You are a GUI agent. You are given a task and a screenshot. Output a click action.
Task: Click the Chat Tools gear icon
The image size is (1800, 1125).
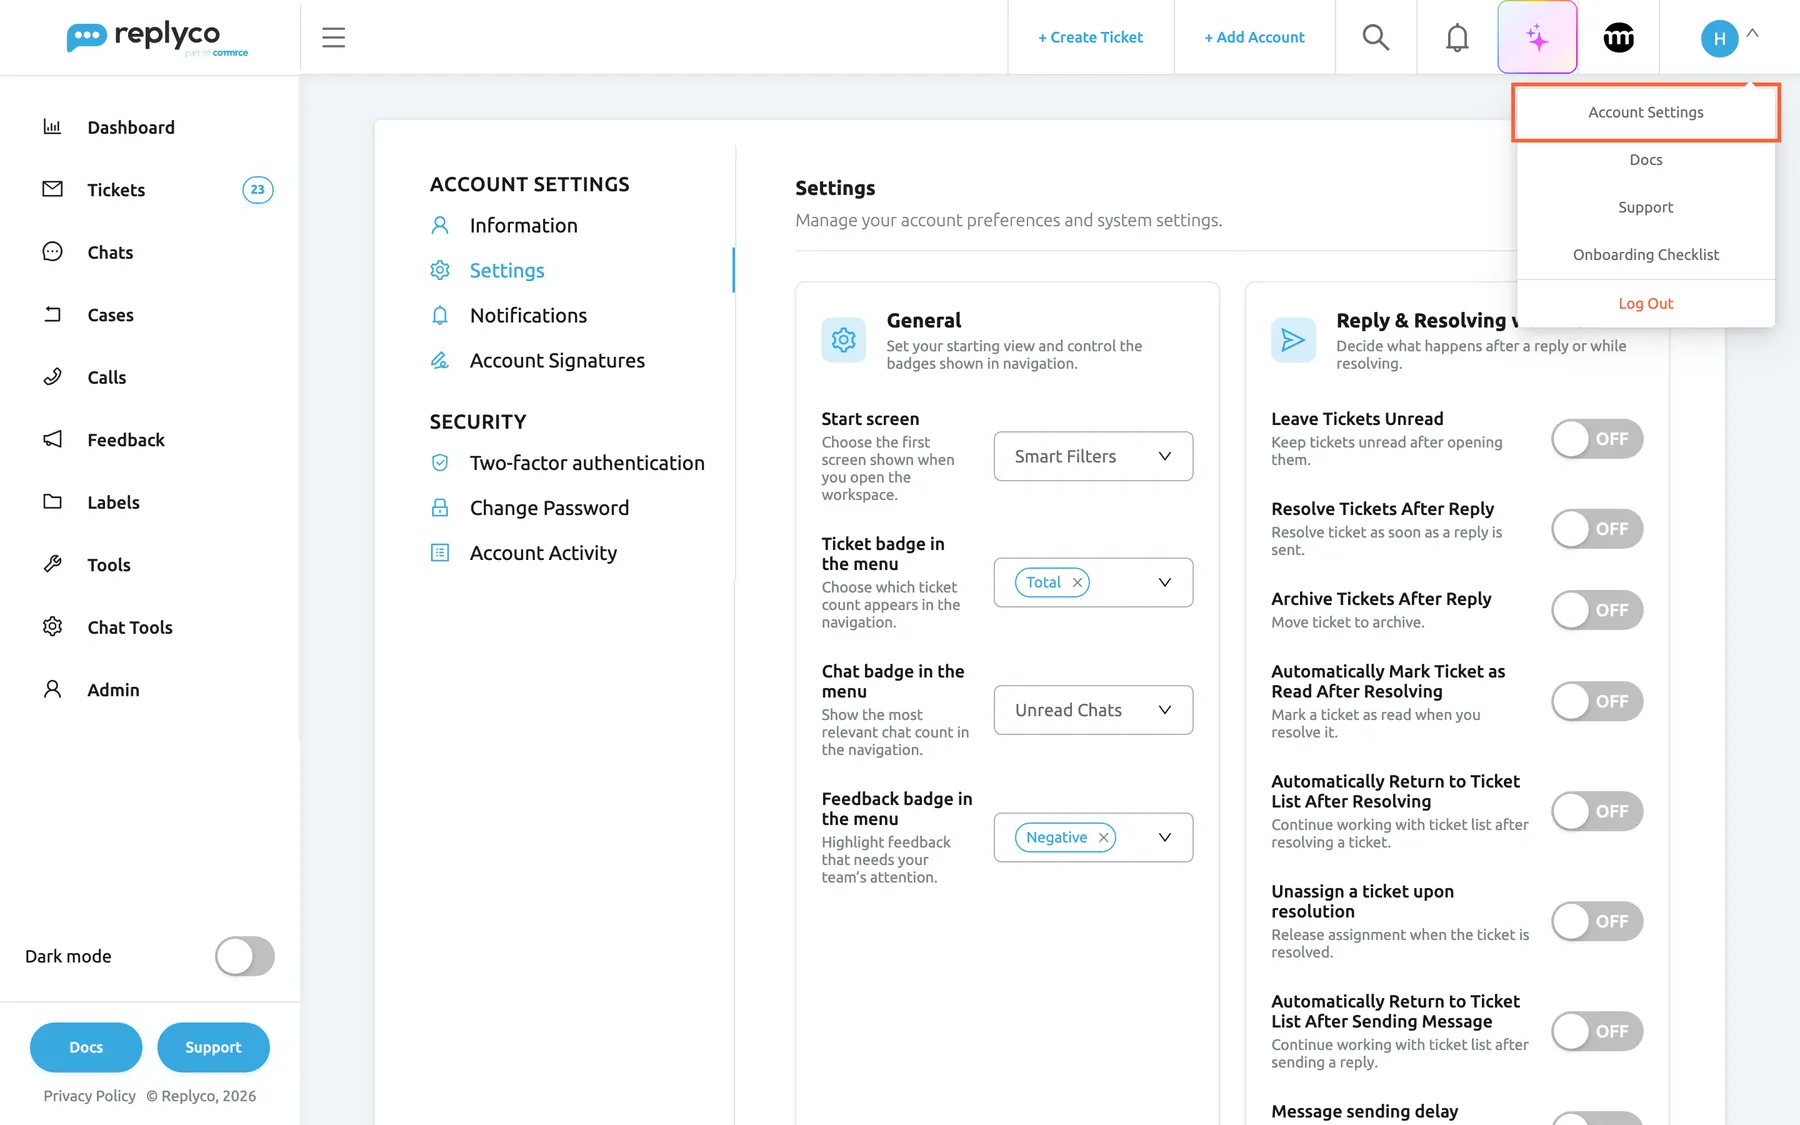pyautogui.click(x=52, y=627)
